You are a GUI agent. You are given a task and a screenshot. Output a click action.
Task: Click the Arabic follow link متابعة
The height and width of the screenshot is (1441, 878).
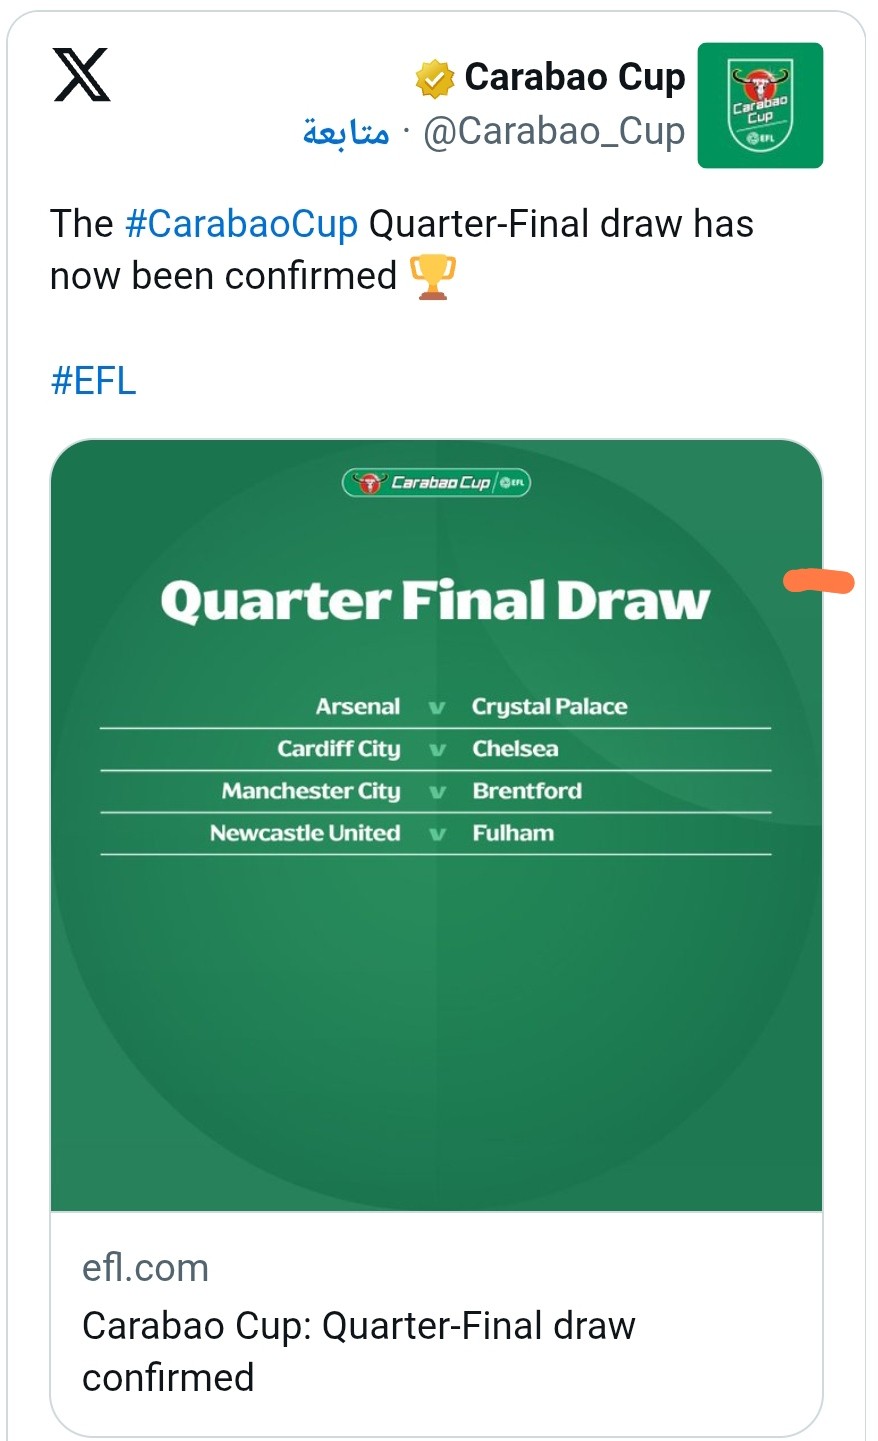[x=346, y=132]
